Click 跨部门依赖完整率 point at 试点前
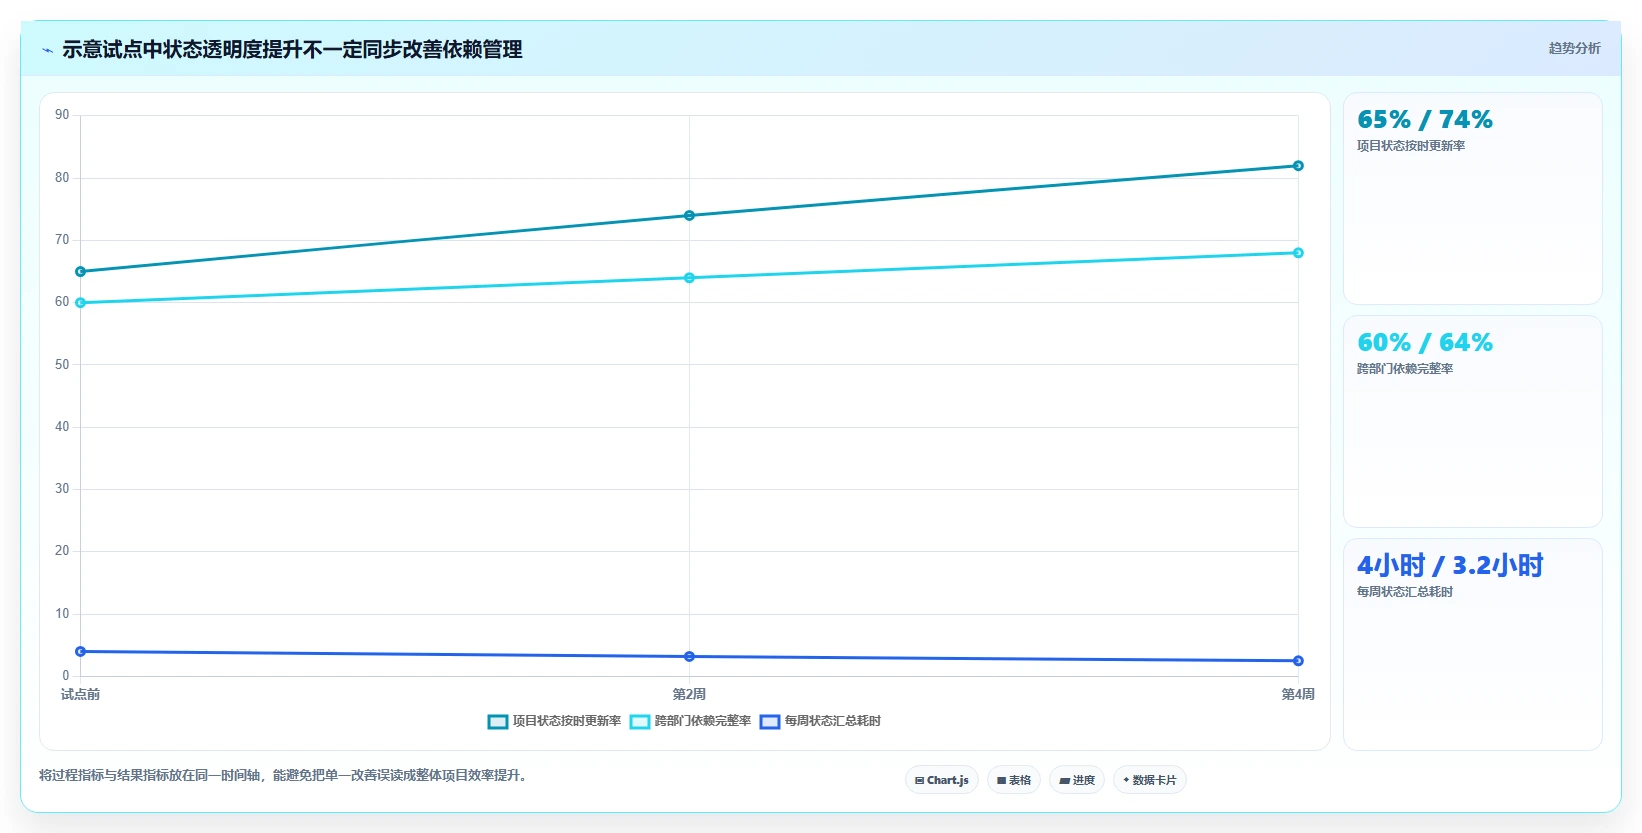 coord(81,303)
